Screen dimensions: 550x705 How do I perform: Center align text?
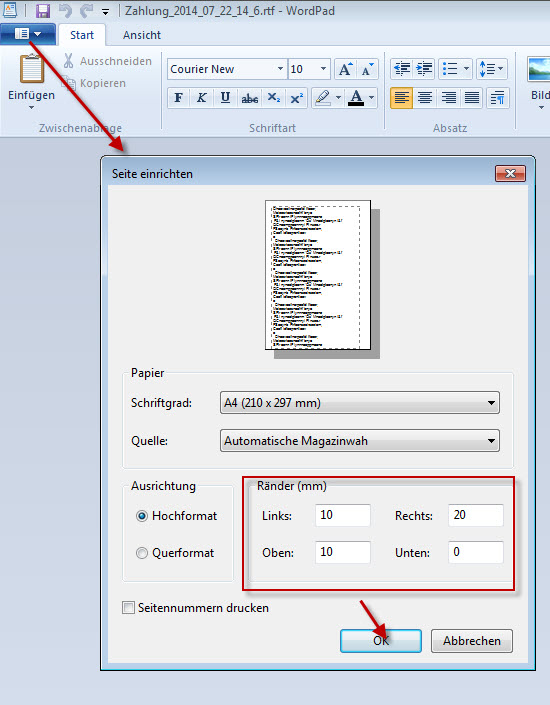(425, 98)
